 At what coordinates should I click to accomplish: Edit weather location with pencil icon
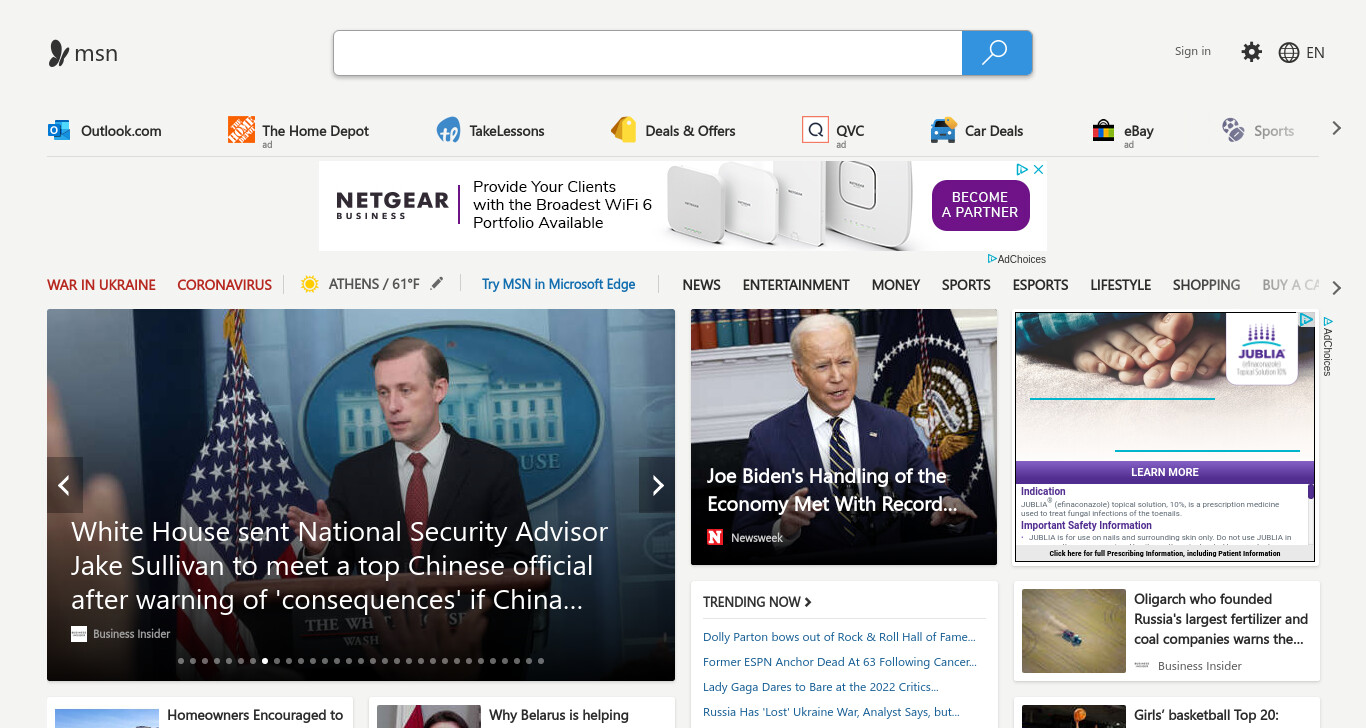pos(436,284)
